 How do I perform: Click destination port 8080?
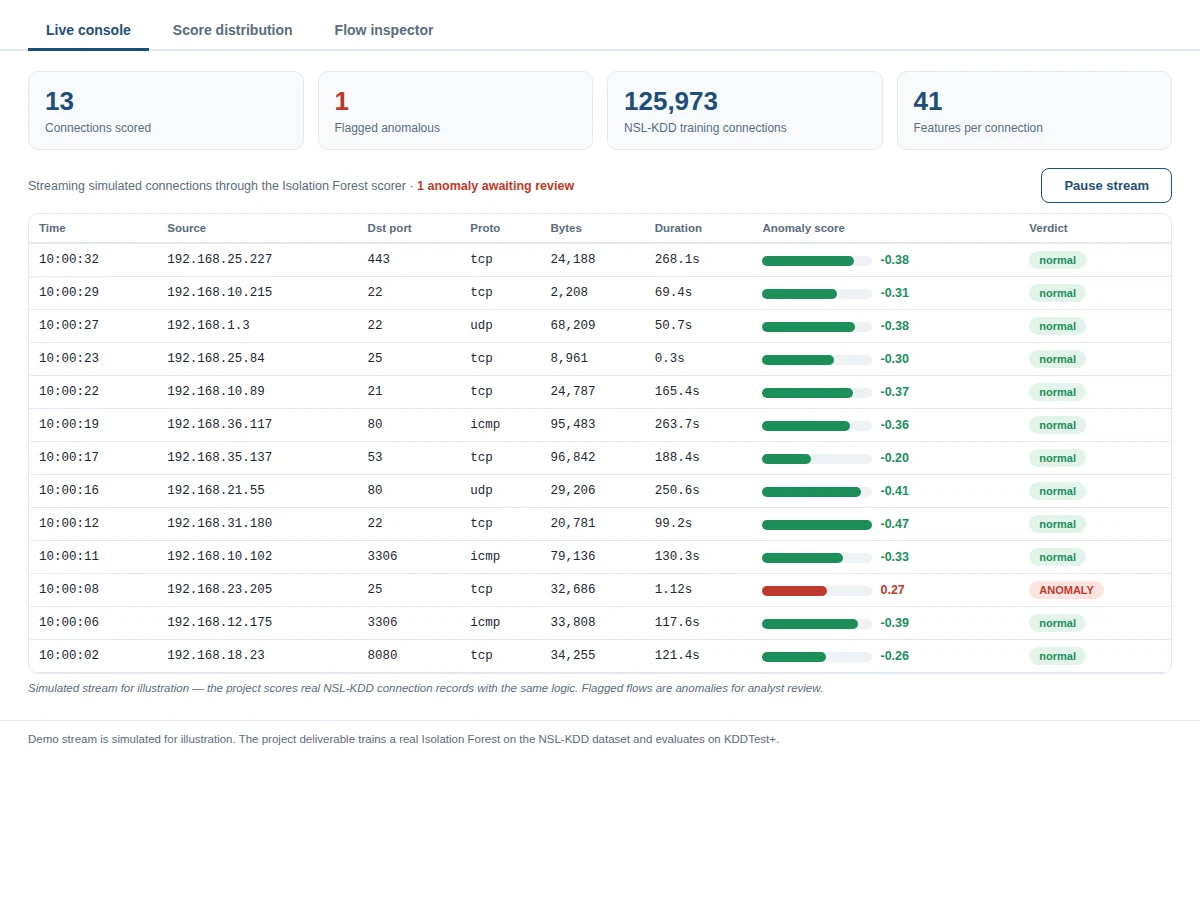point(382,656)
